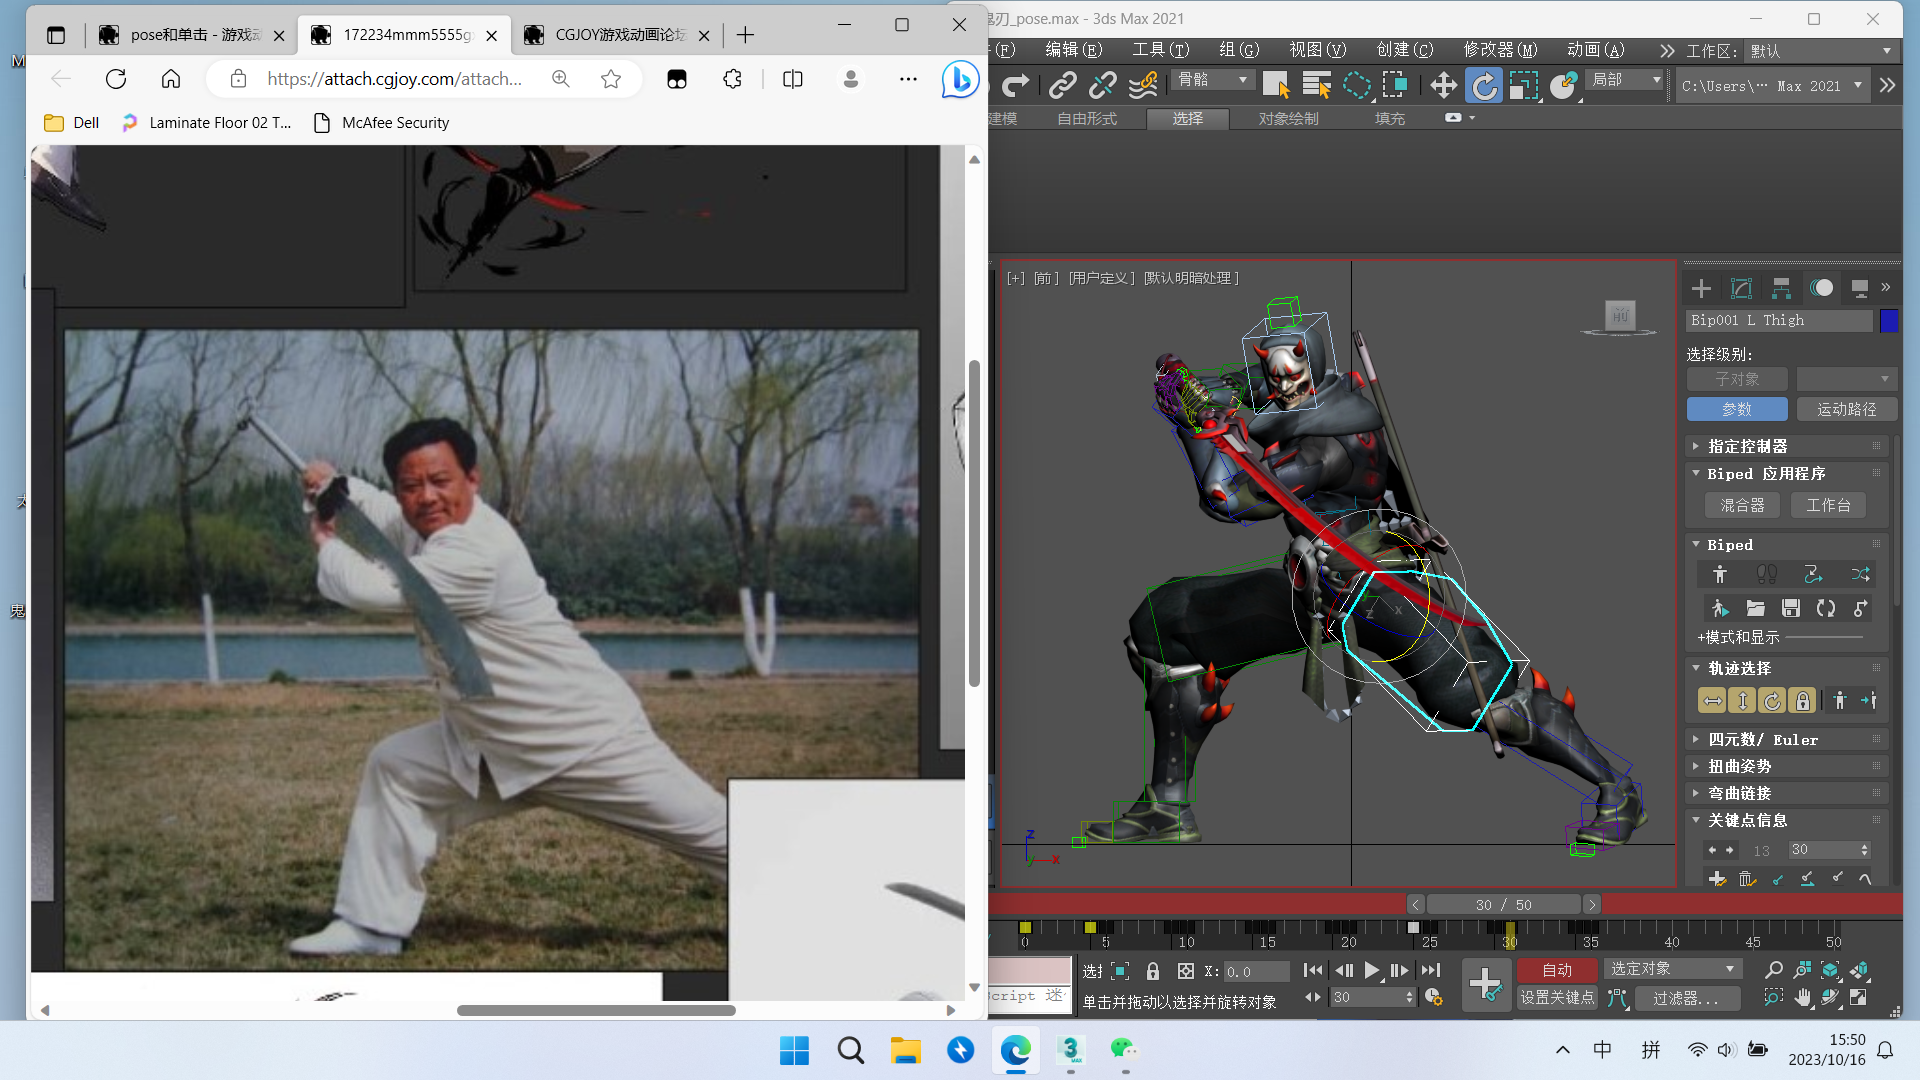Click the 运动路径 button
1920x1080 pixels.
(x=1846, y=410)
